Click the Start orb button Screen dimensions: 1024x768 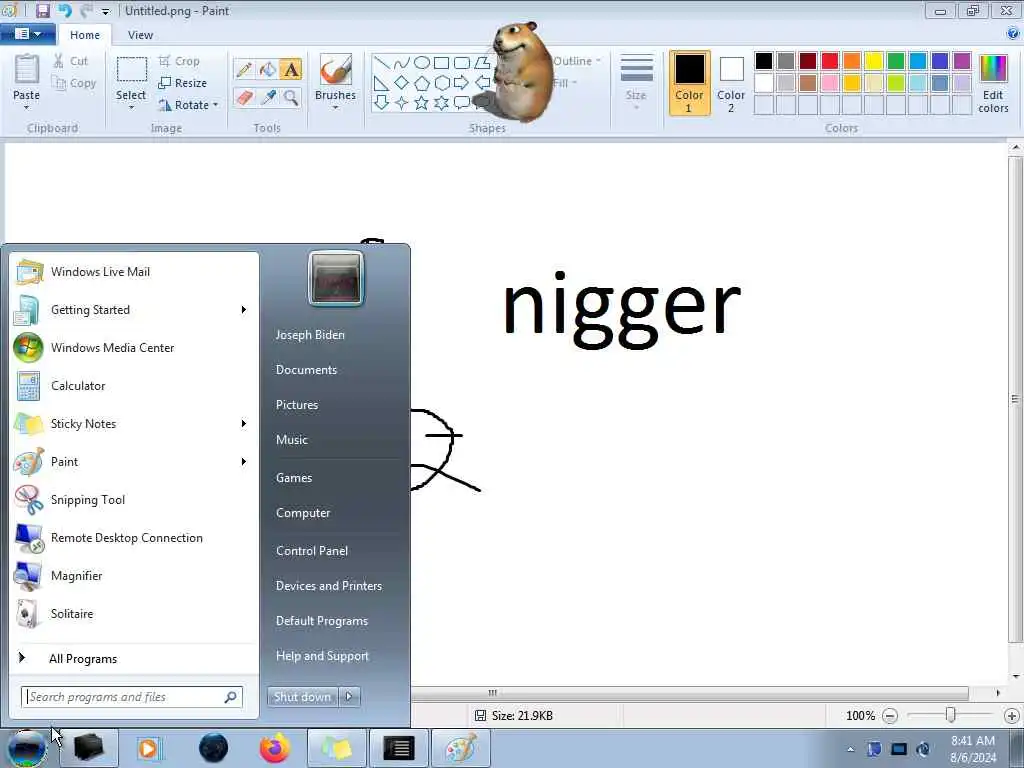click(x=27, y=748)
